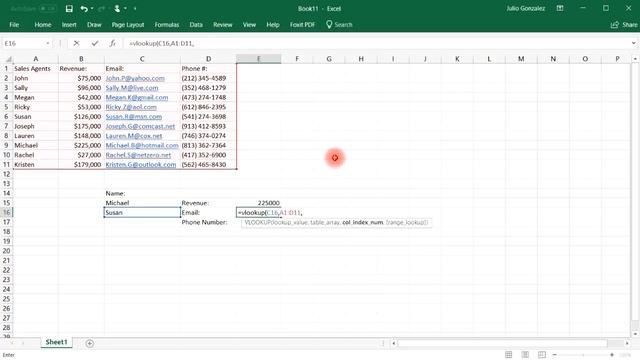
Task: Expand the formula bar with chevron
Action: point(633,43)
